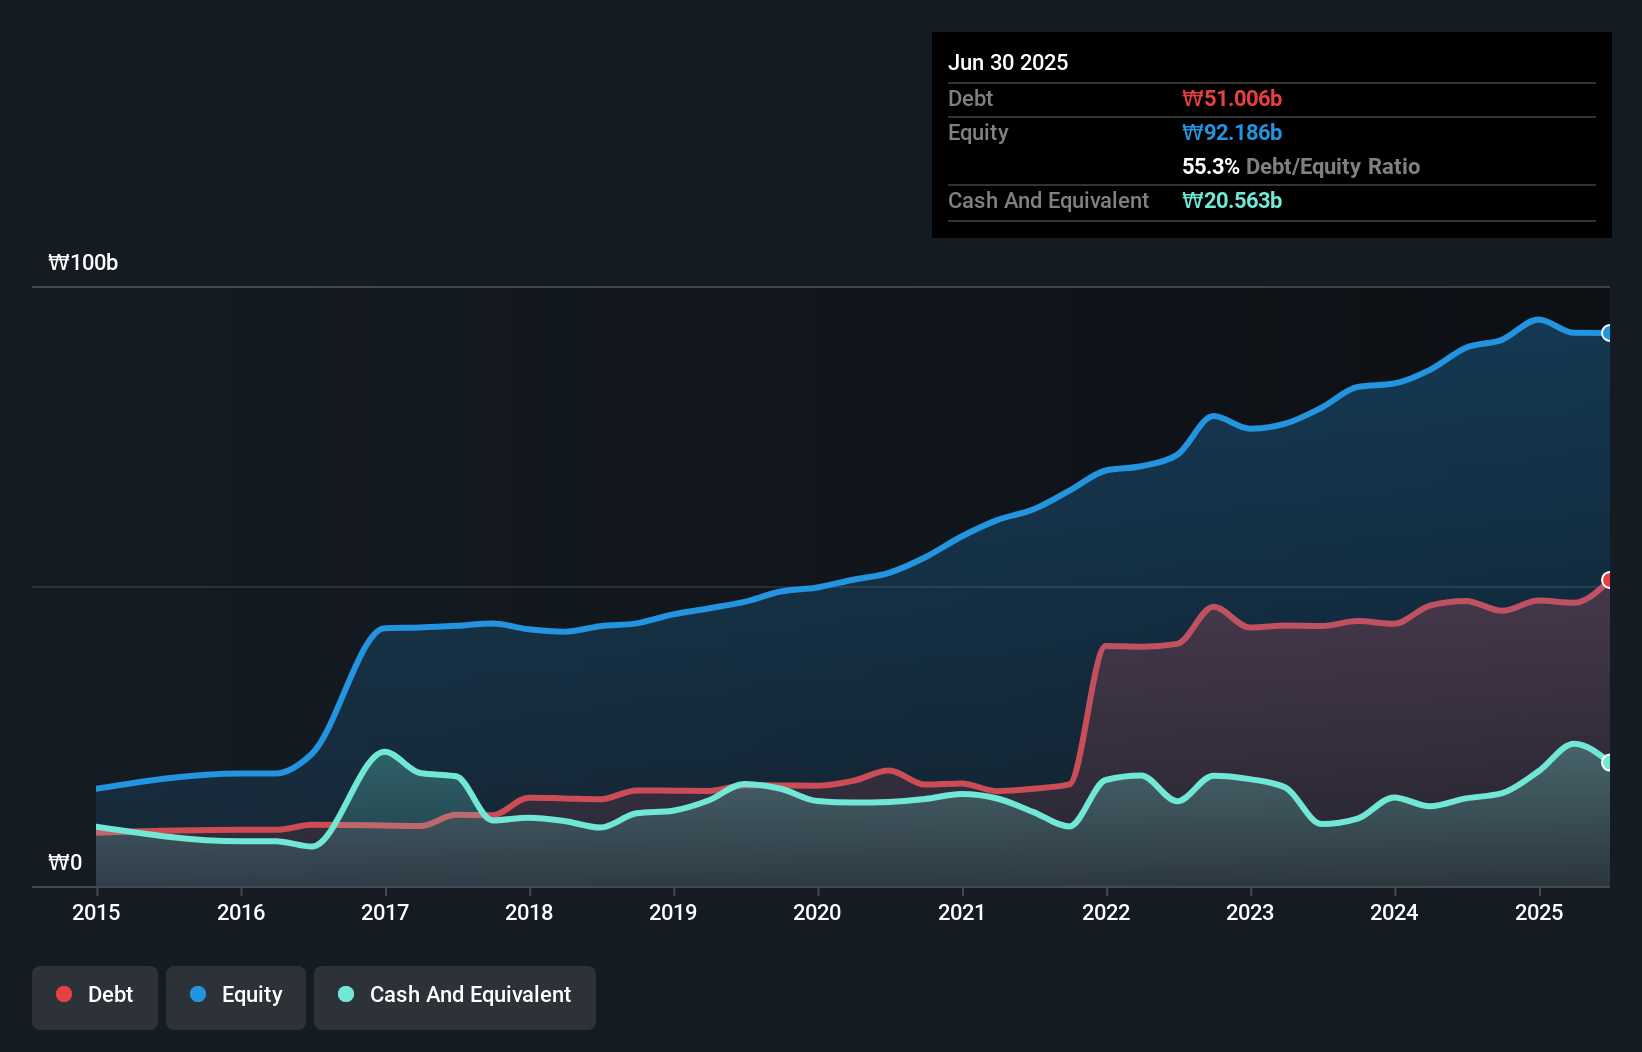Select the 2025 label on the timeline
1642x1052 pixels.
(x=1539, y=912)
